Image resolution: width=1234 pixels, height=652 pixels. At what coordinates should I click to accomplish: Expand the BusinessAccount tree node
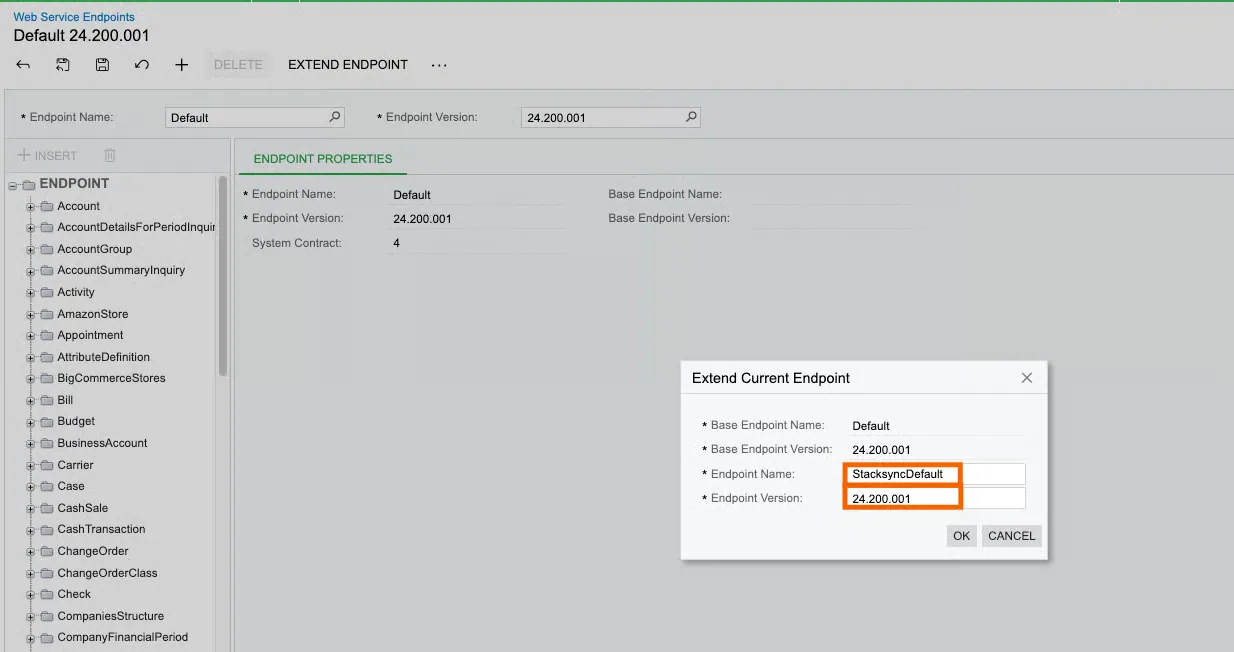point(30,444)
